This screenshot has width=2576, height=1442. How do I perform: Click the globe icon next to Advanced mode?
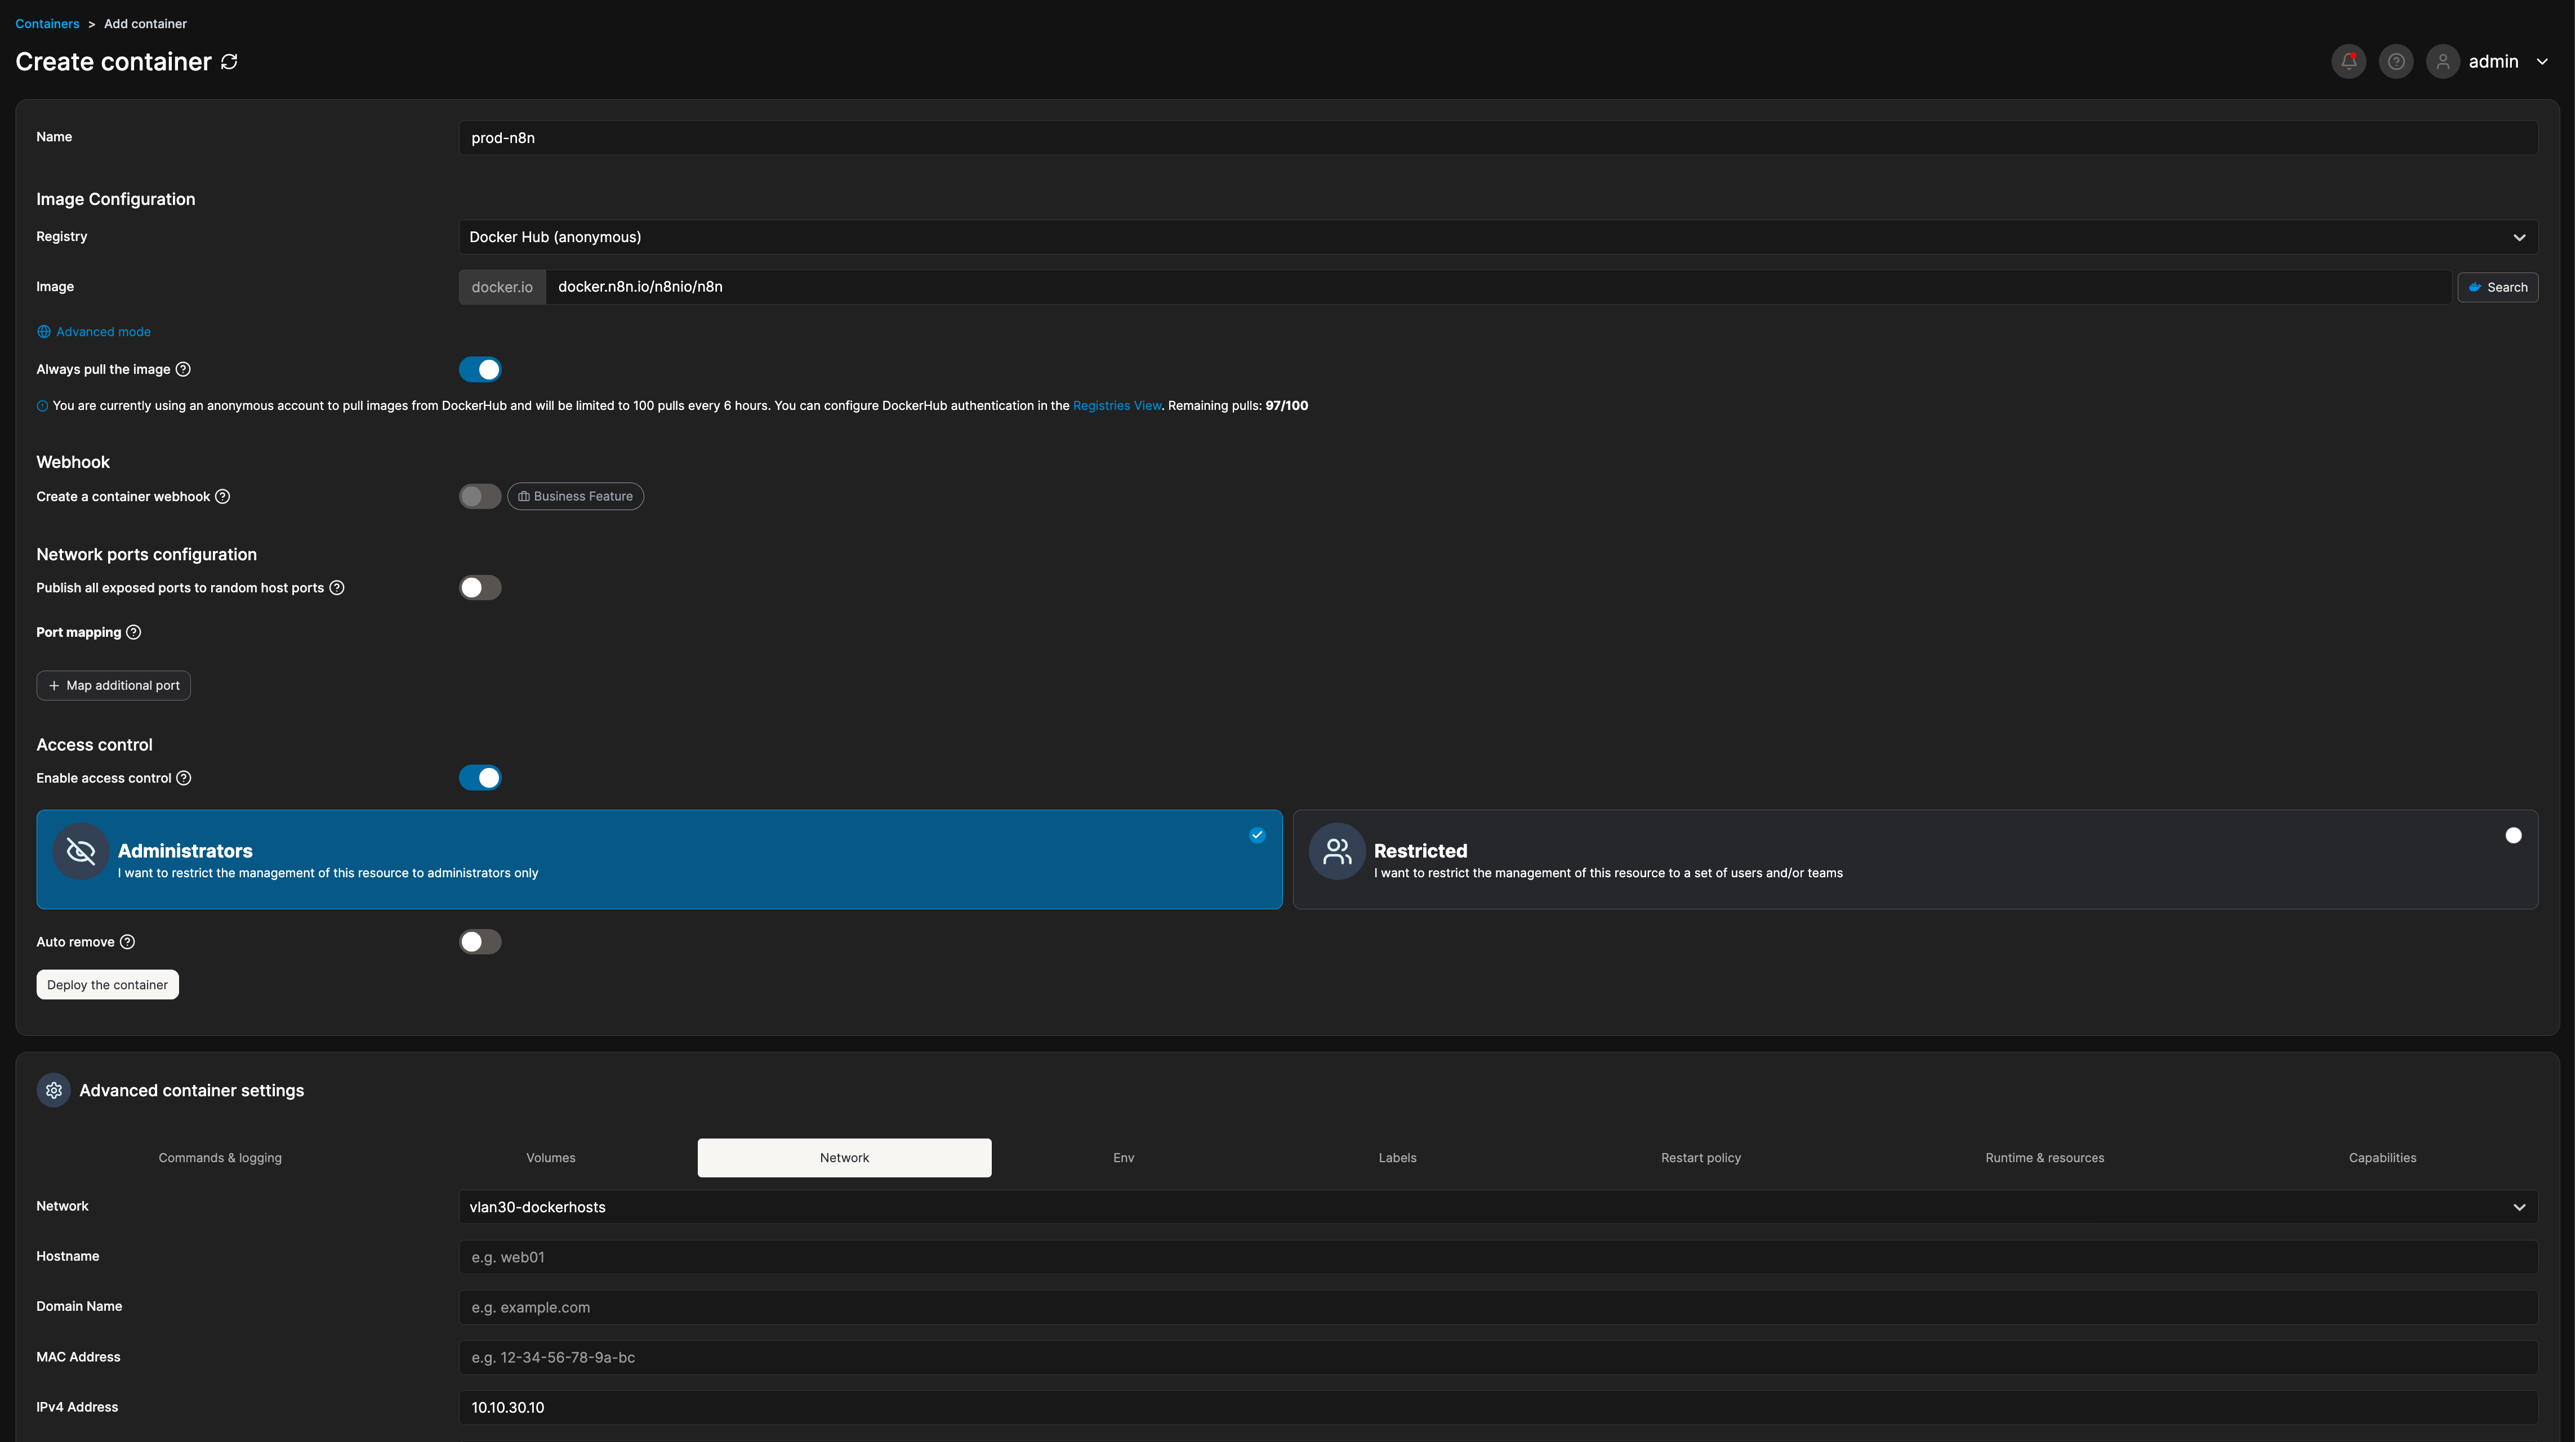pyautogui.click(x=43, y=332)
